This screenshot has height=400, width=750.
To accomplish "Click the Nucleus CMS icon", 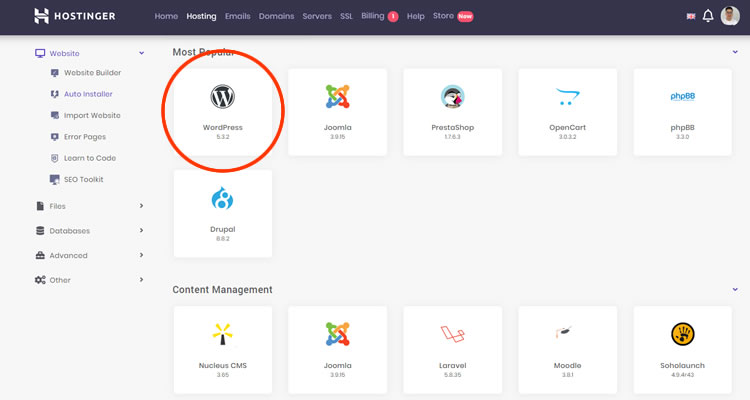I will coord(222,334).
